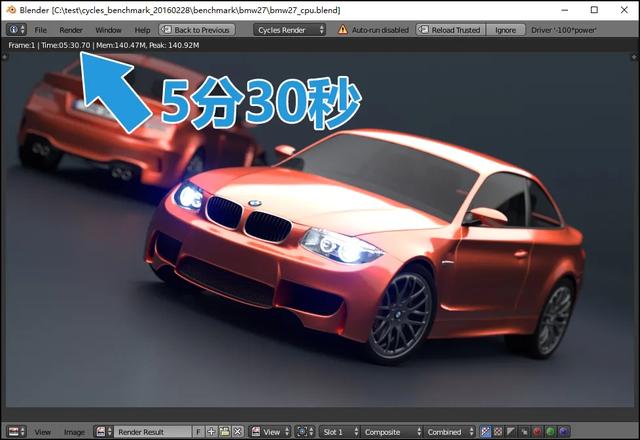Viewport: 640px width, 440px height.
Task: Open the Combined pass dropdown
Action: pyautogui.click(x=449, y=431)
